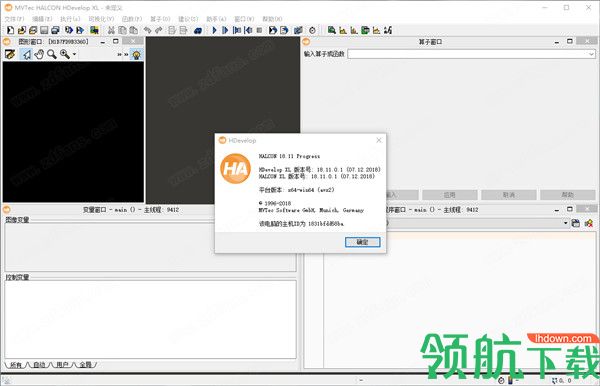Screen dimensions: 600x386
Task: Click the Undo arrow icon
Action: point(147,30)
